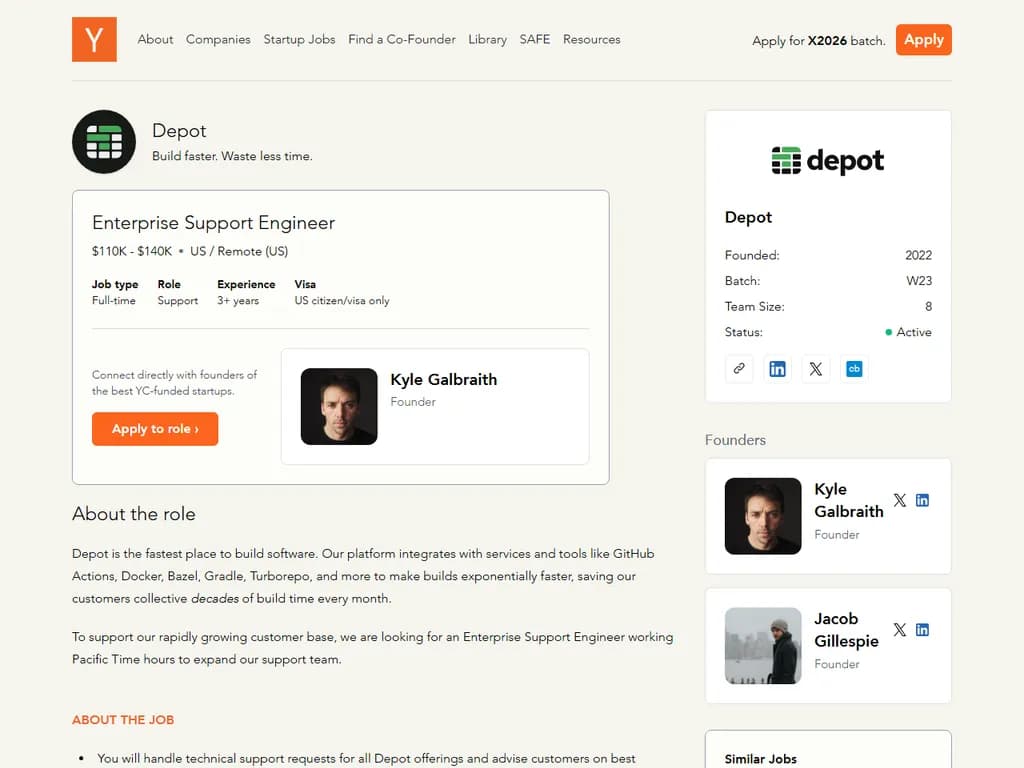Open Jacob Gillespie's LinkedIn icon
Screen dimensions: 1024x768
[923, 629]
